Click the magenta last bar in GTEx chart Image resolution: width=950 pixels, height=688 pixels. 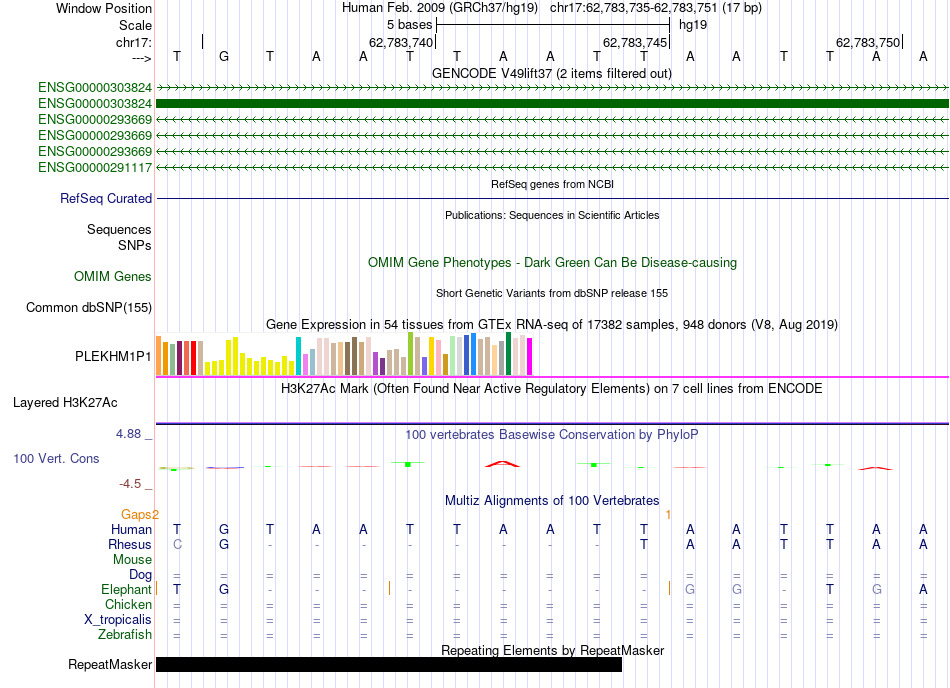tap(530, 357)
